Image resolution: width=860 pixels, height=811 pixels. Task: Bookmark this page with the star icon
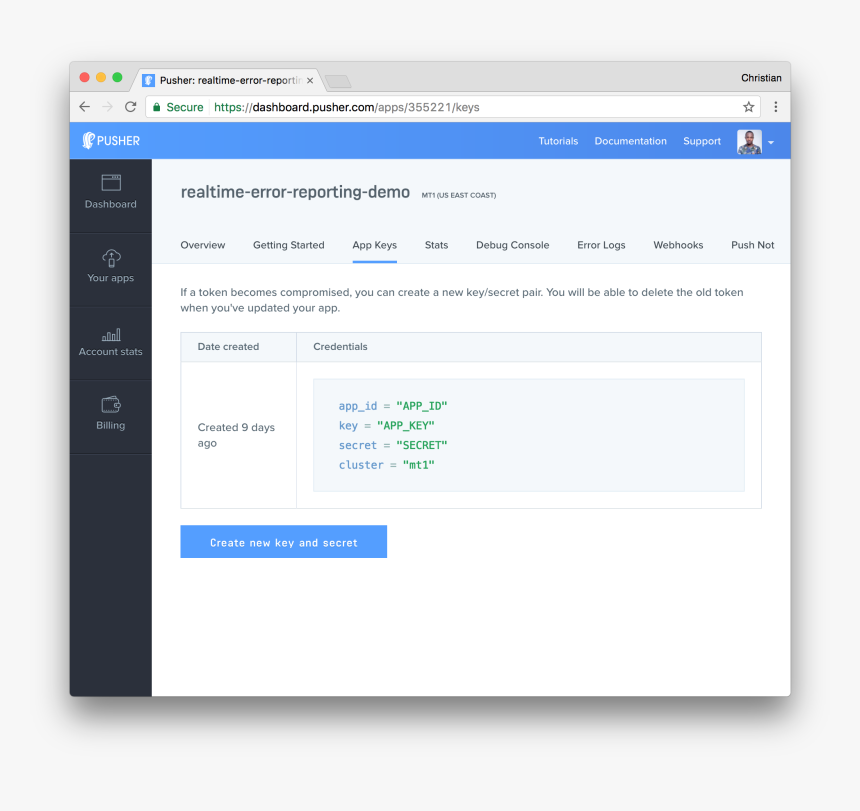coord(749,107)
